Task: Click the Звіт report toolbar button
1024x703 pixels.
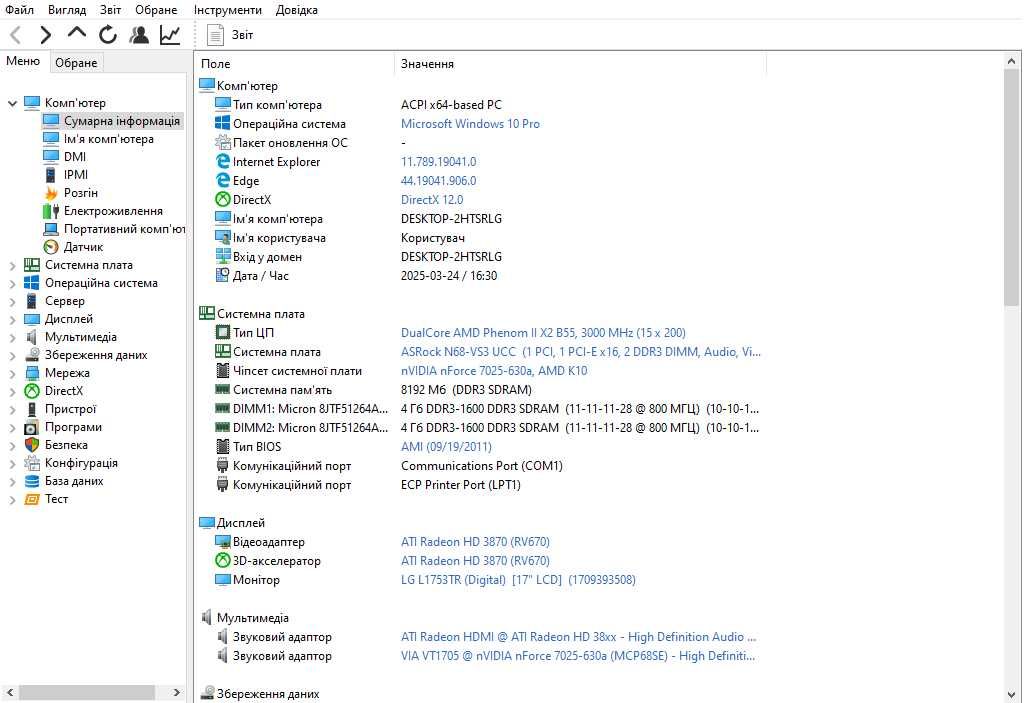Action: (230, 35)
